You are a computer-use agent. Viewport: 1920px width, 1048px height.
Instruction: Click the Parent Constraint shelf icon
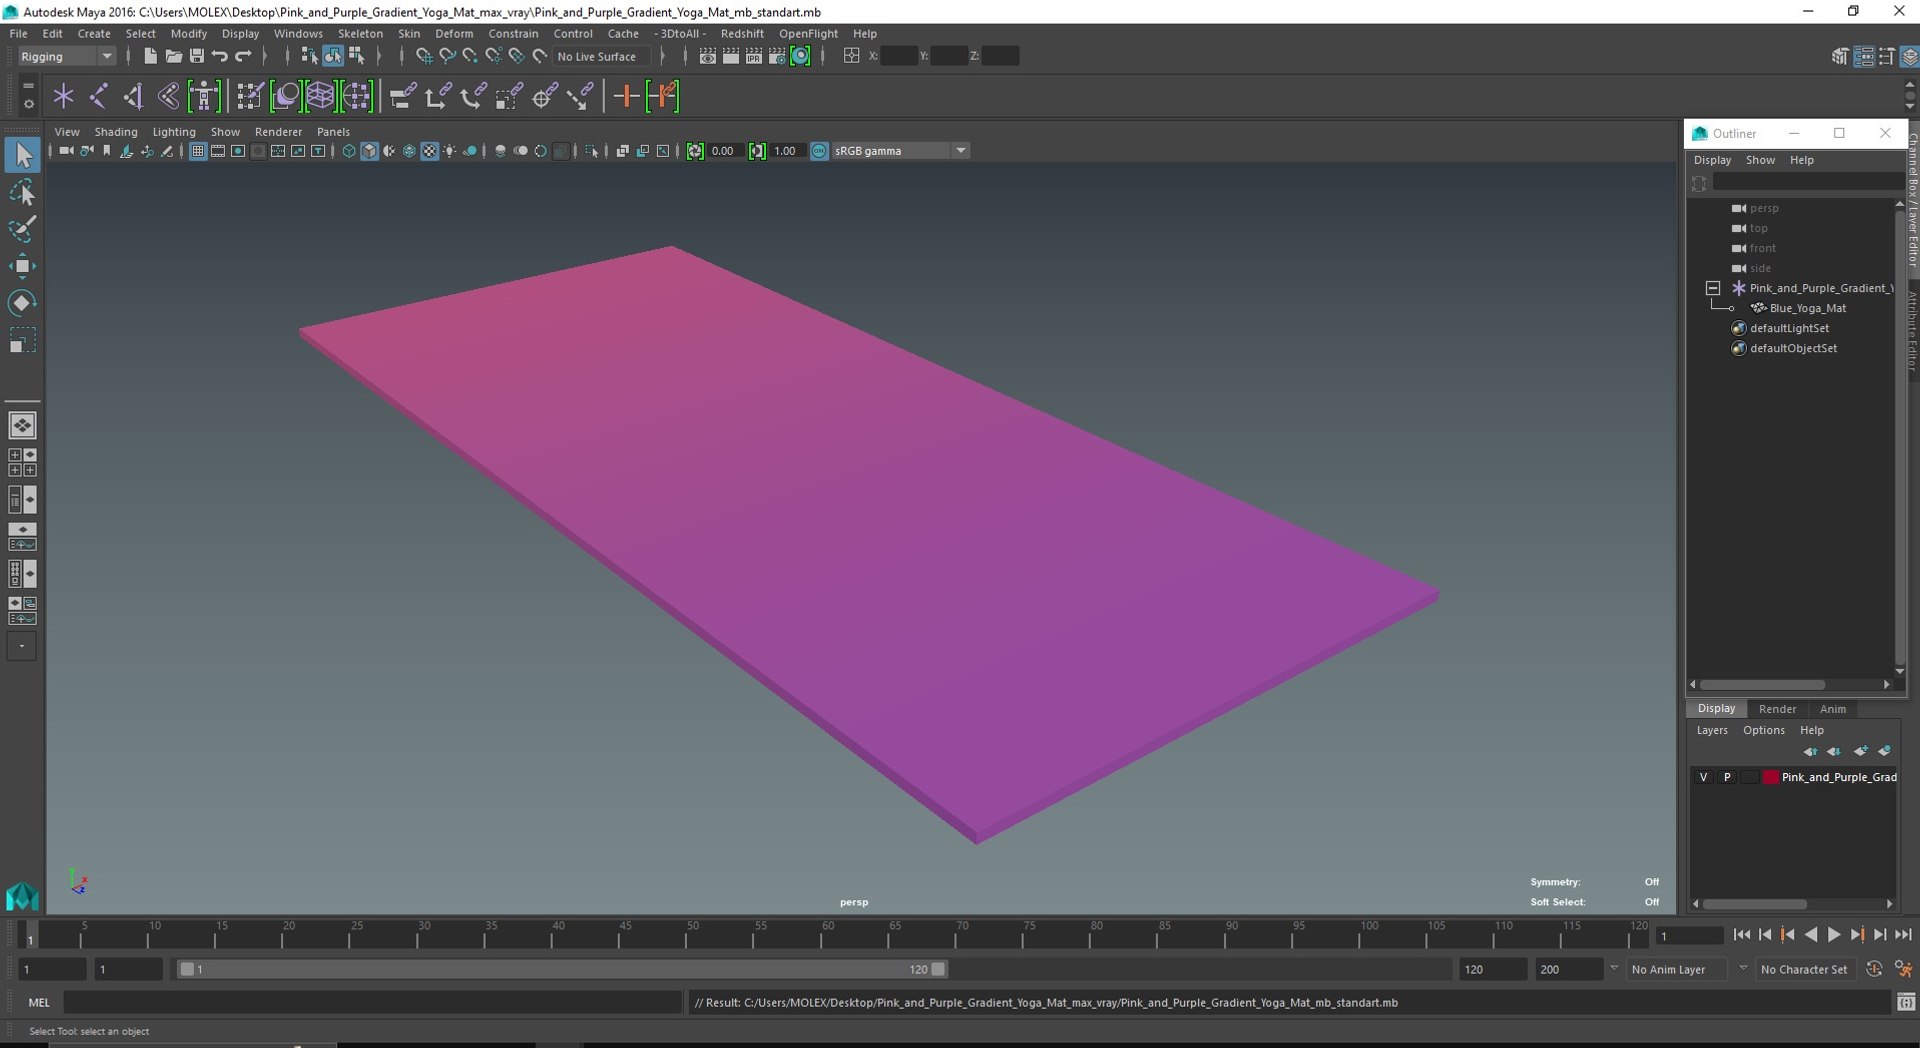point(402,96)
